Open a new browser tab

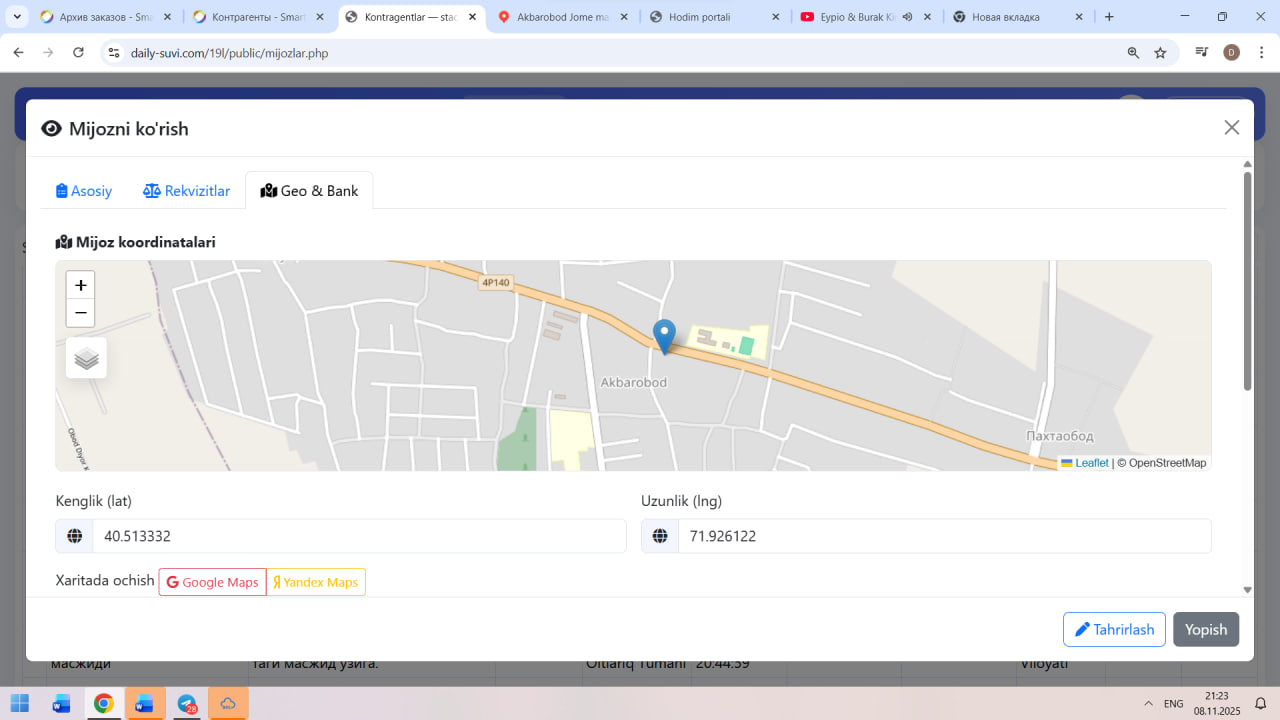point(1109,17)
